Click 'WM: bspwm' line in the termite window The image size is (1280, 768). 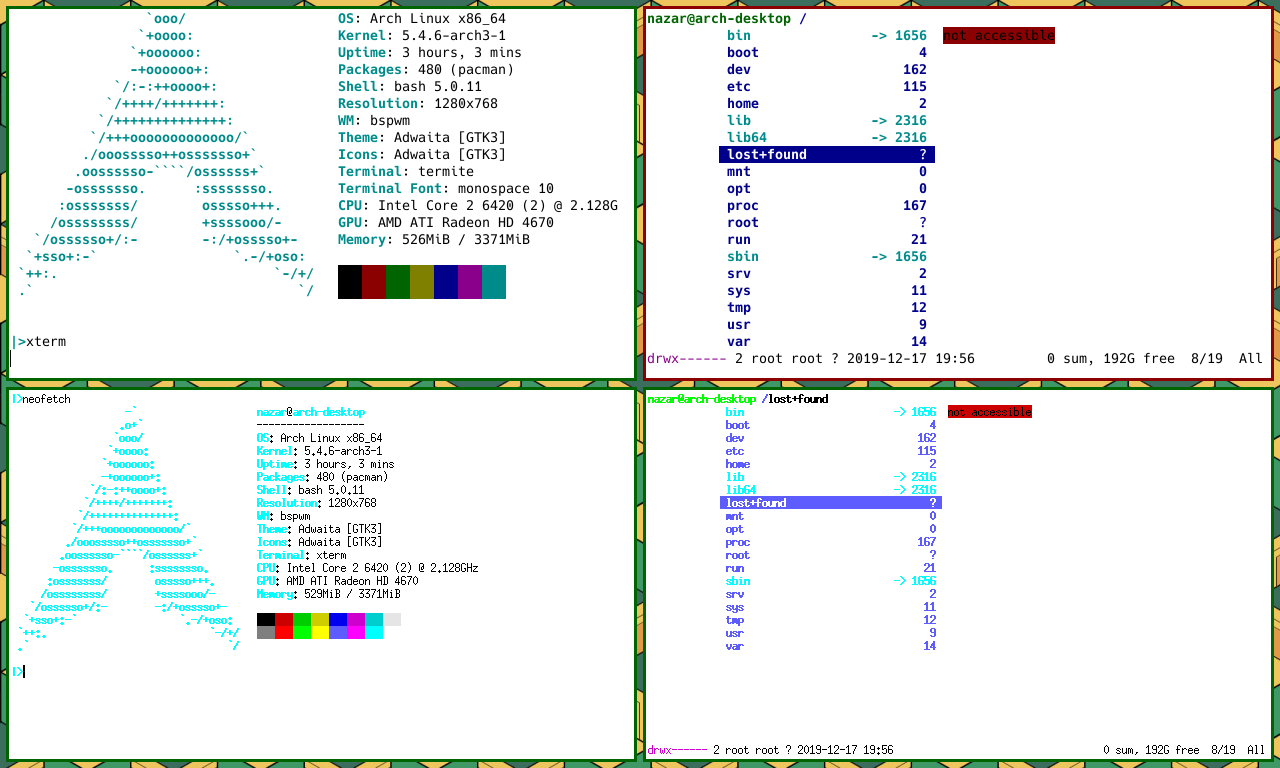tap(374, 121)
